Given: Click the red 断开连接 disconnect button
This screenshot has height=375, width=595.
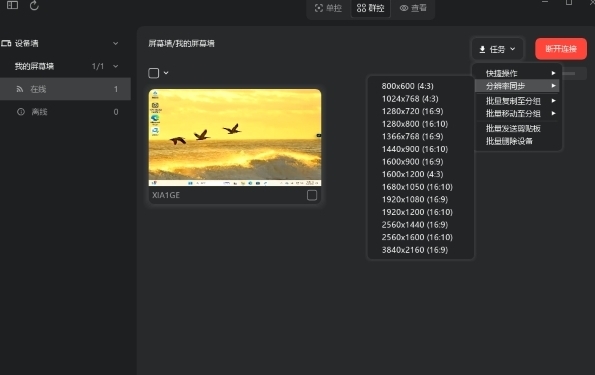Looking at the screenshot, I should 561,49.
